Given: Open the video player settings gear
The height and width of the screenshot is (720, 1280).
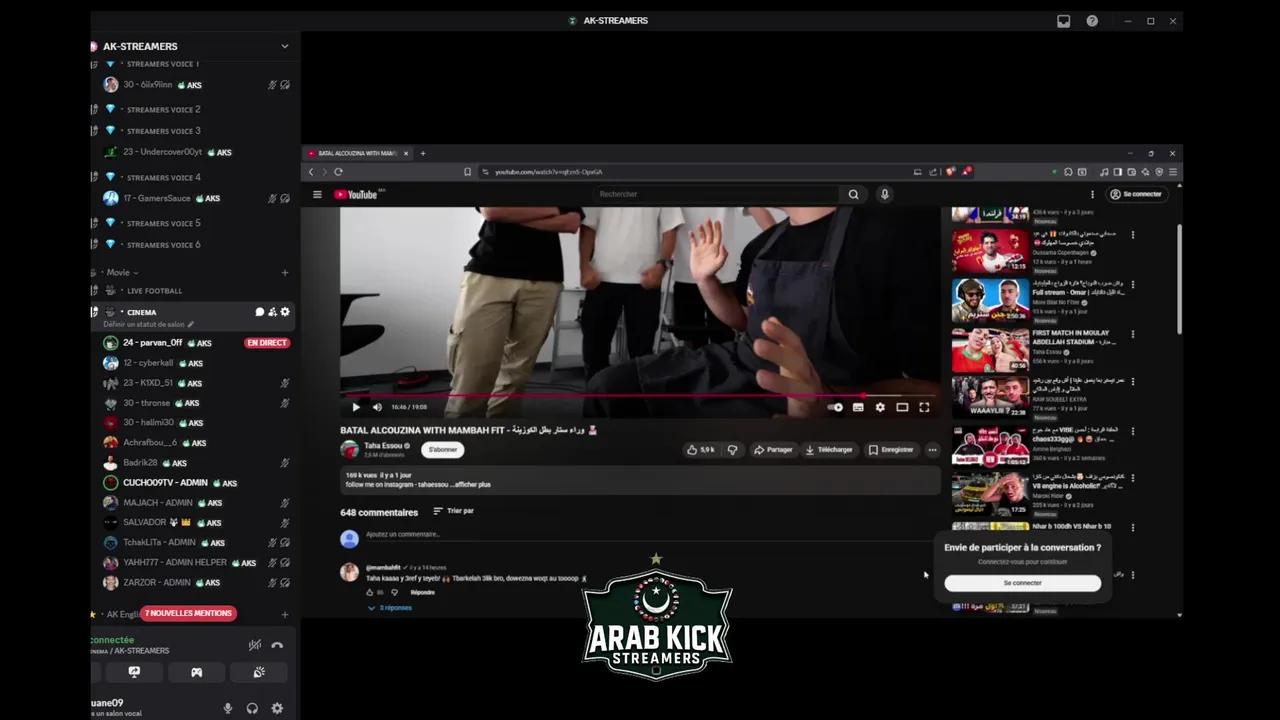Looking at the screenshot, I should pos(880,407).
